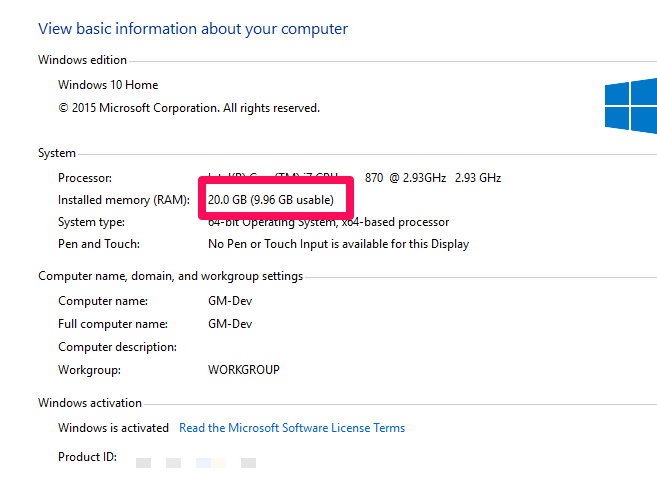The width and height of the screenshot is (657, 489).
Task: Select the 'Product ID:' label
Action: pos(87,457)
